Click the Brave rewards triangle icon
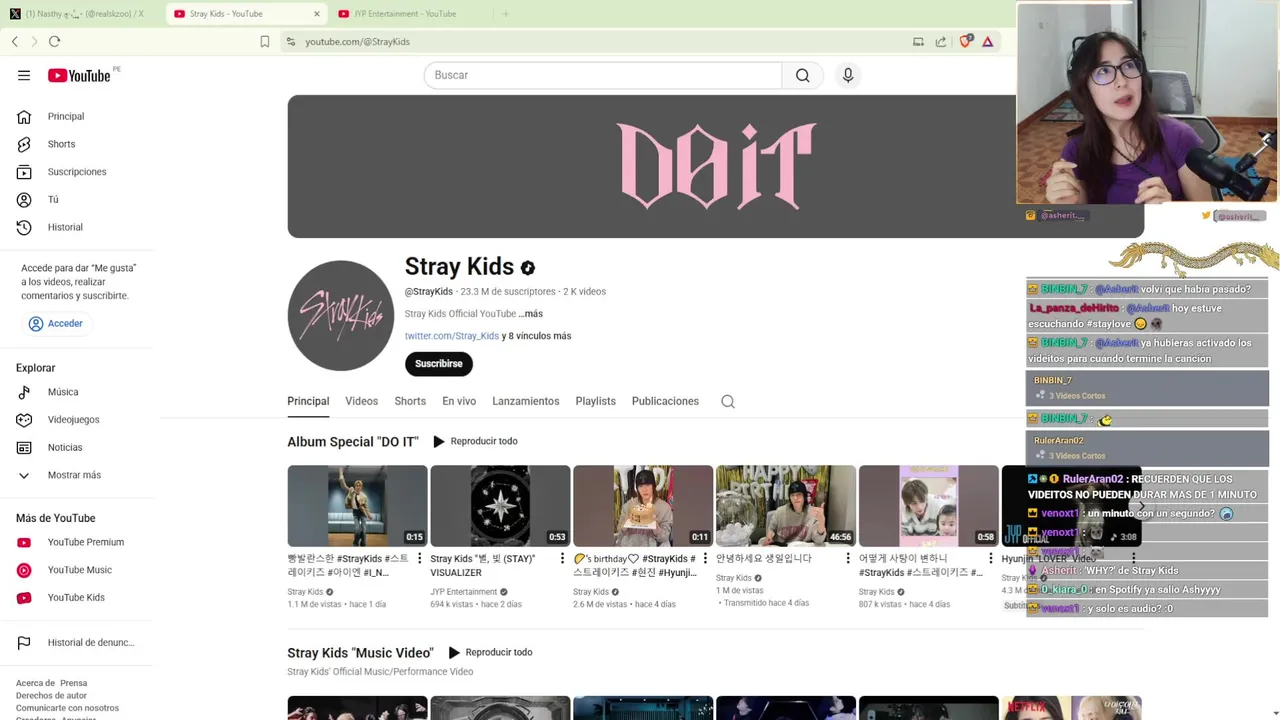The image size is (1280, 720). pyautogui.click(x=988, y=41)
